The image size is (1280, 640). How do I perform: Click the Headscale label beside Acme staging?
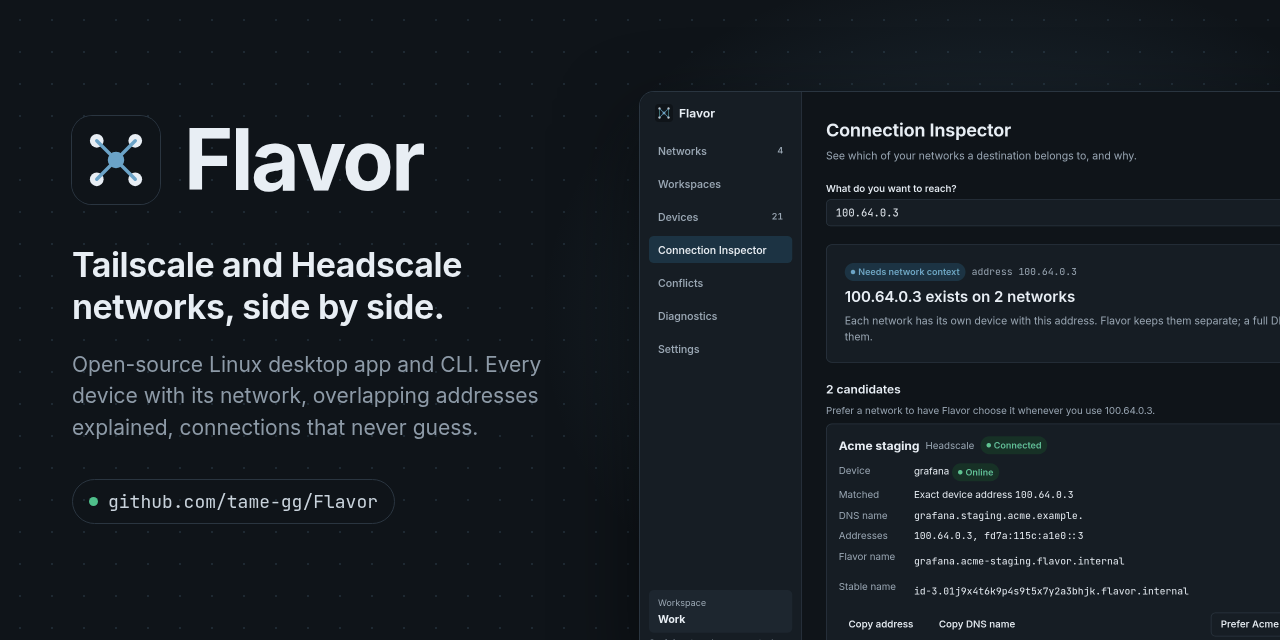949,446
